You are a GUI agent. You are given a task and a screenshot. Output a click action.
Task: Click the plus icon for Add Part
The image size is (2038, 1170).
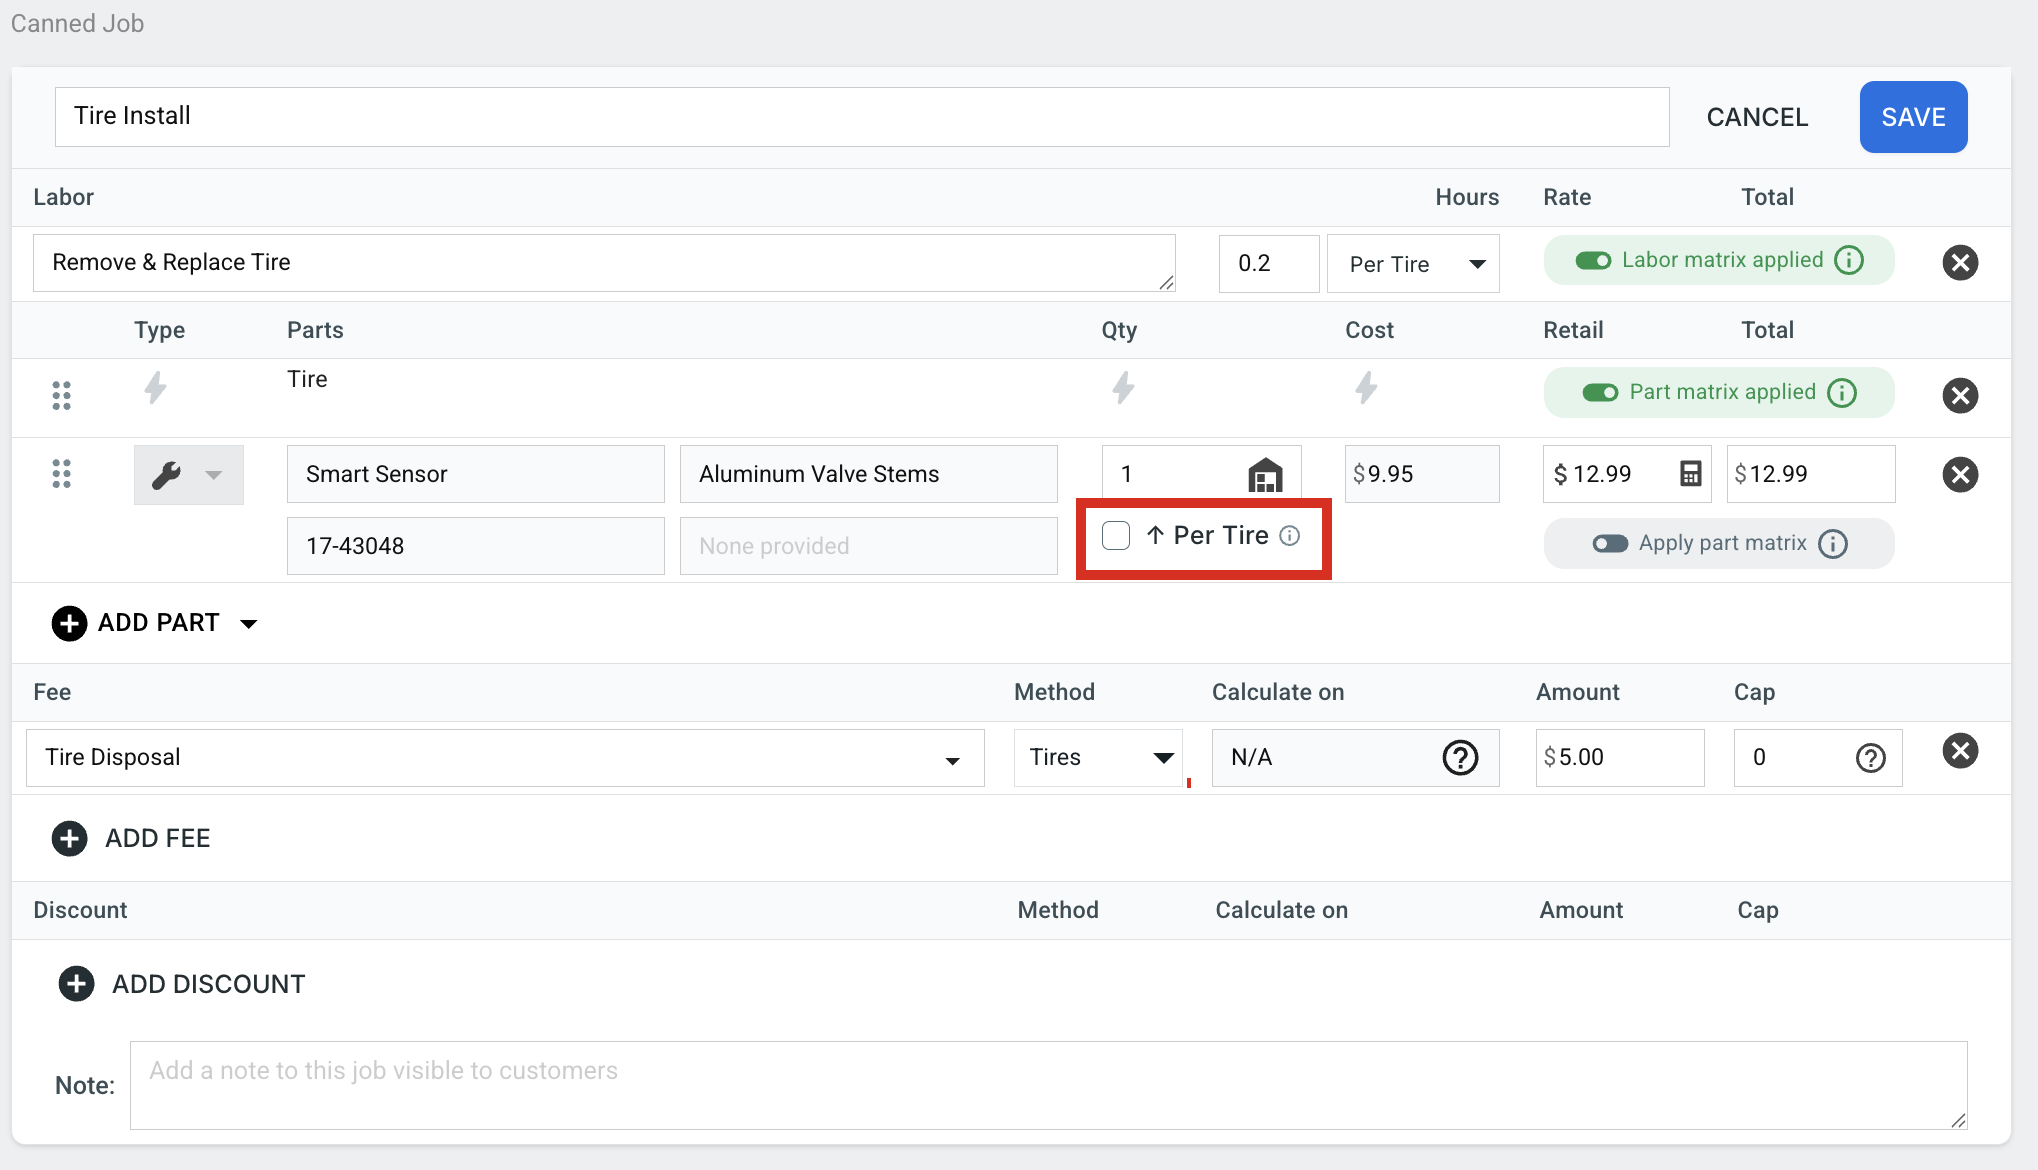coord(69,623)
